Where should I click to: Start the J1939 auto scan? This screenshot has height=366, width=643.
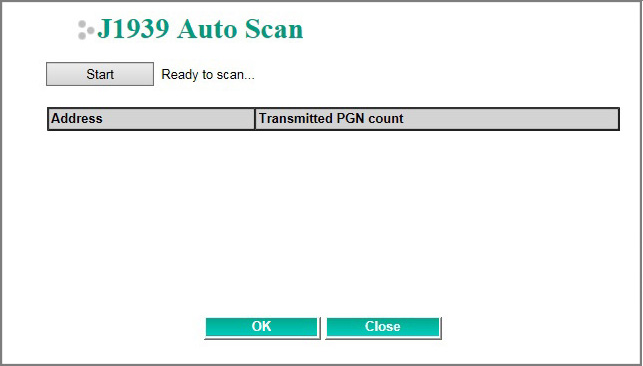(100, 74)
